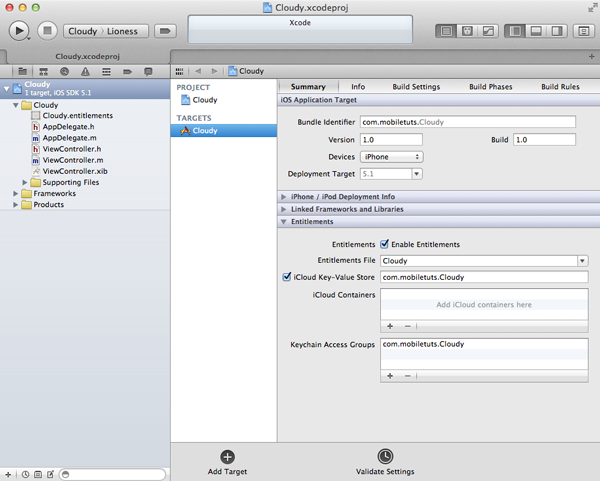
Task: Click the Validate Settings button
Action: point(385,462)
